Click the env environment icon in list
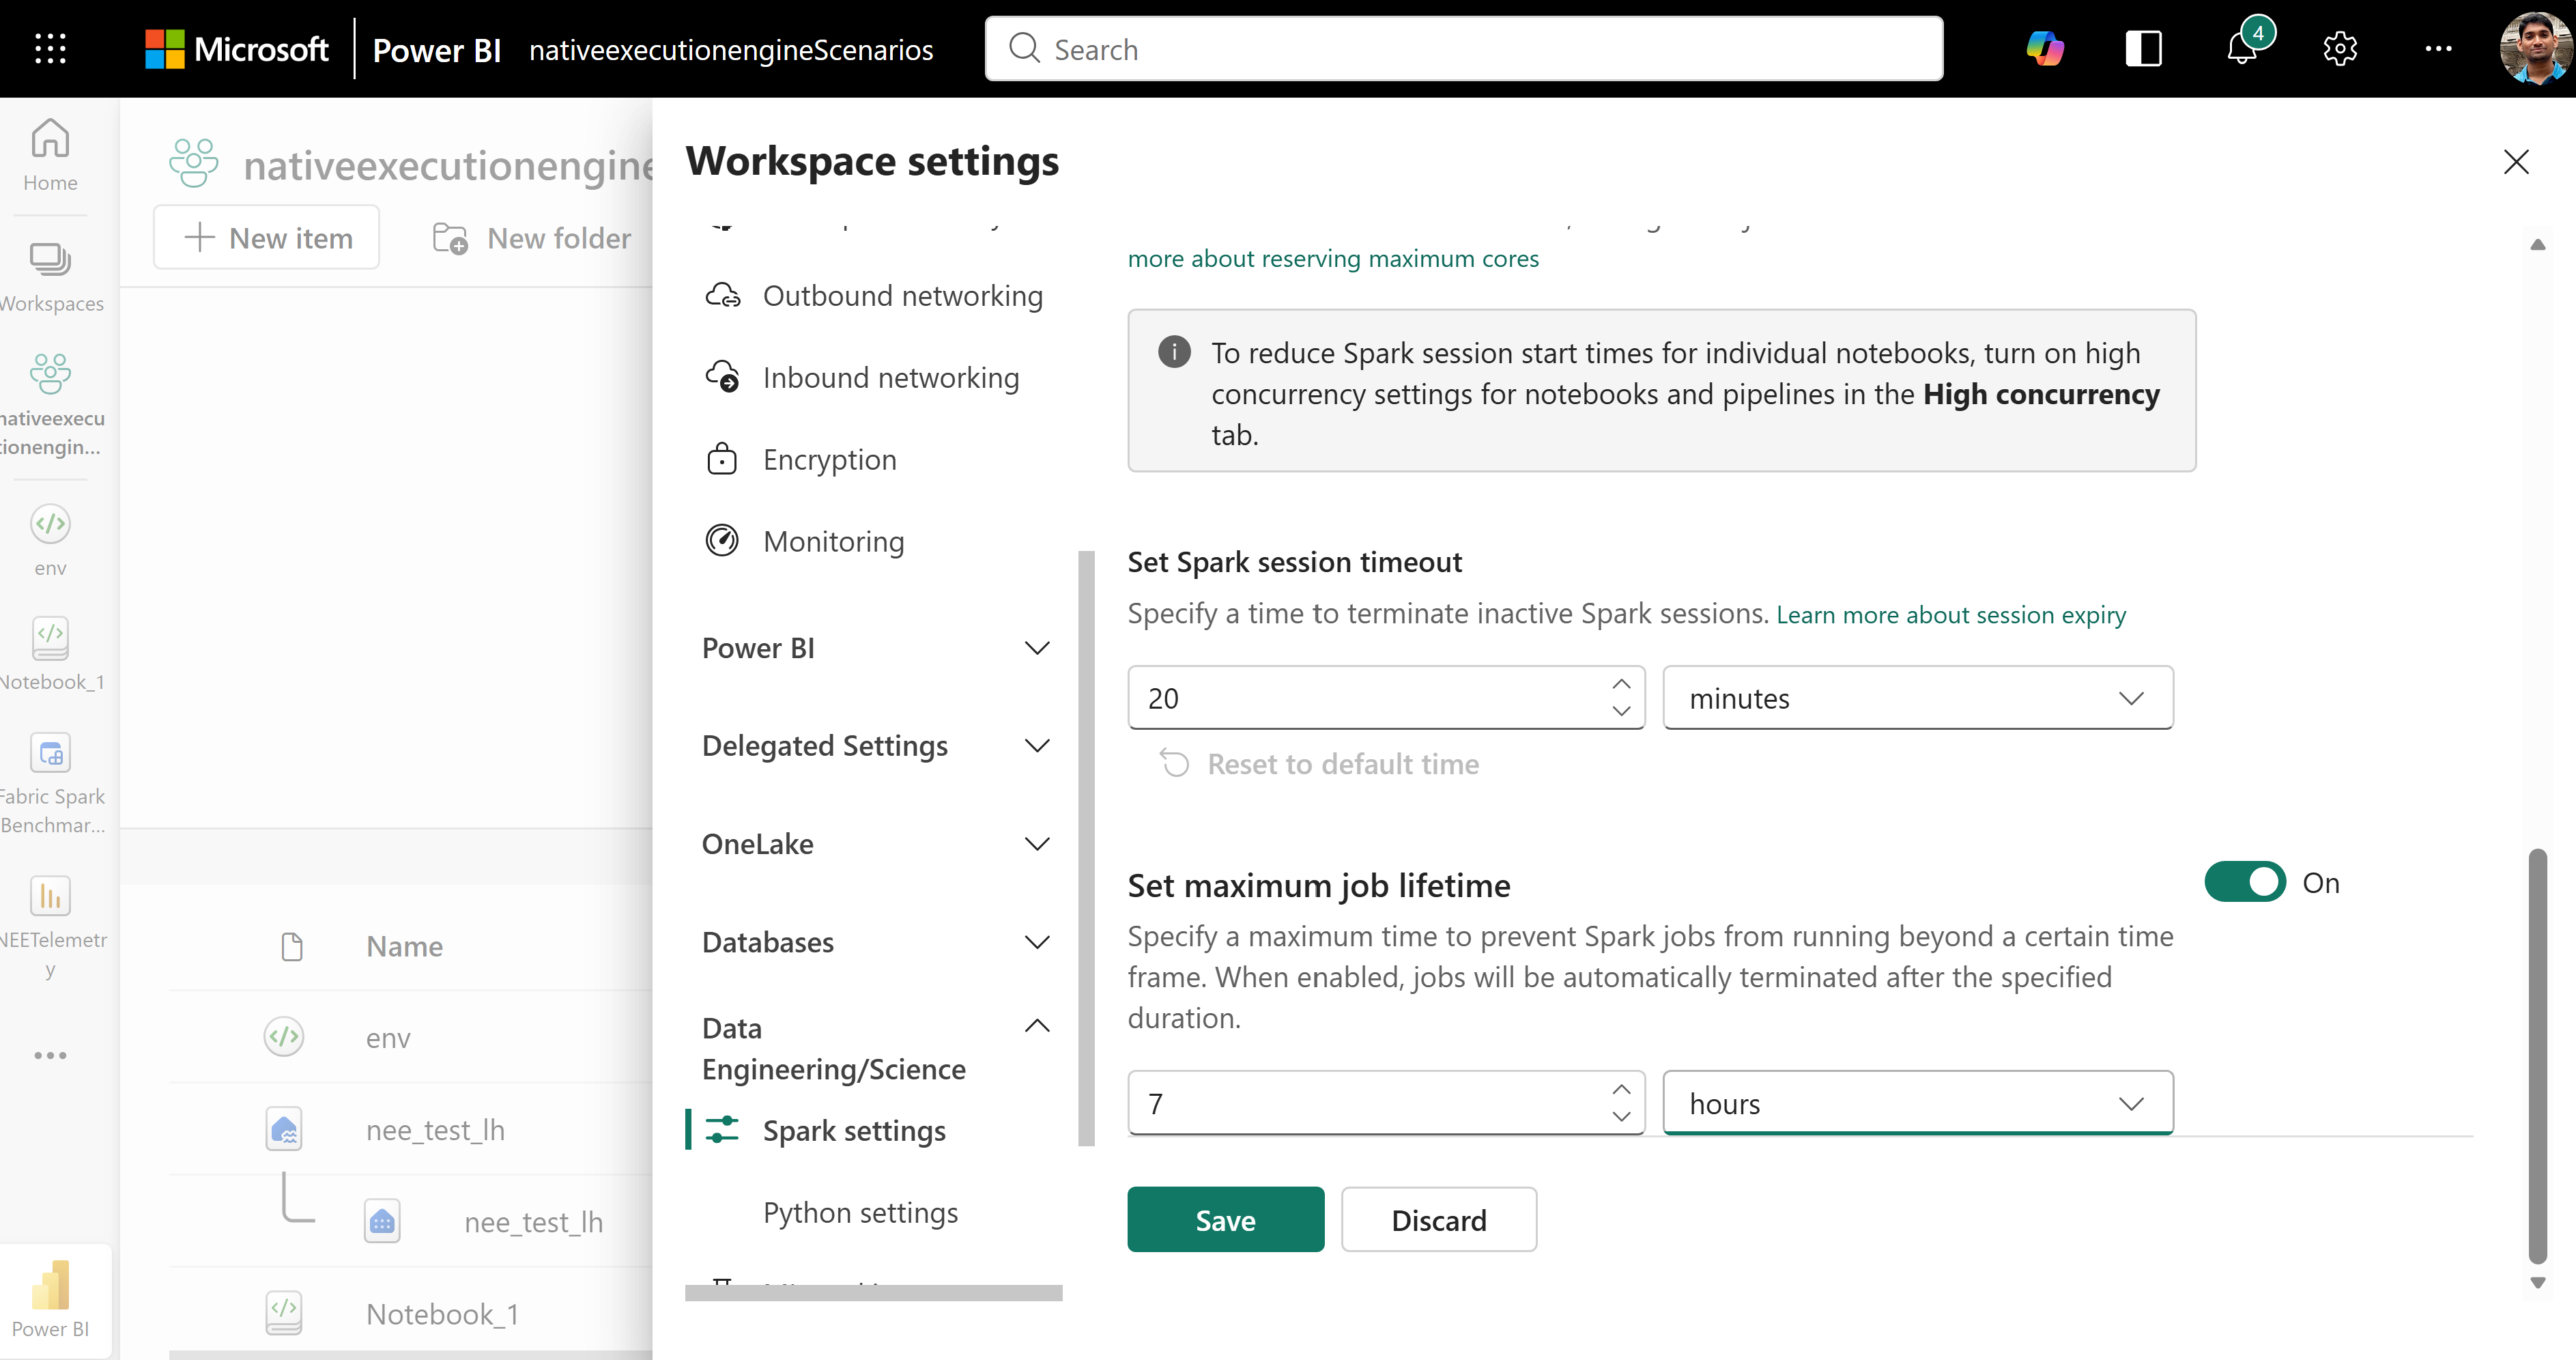This screenshot has height=1360, width=2576. click(284, 1037)
